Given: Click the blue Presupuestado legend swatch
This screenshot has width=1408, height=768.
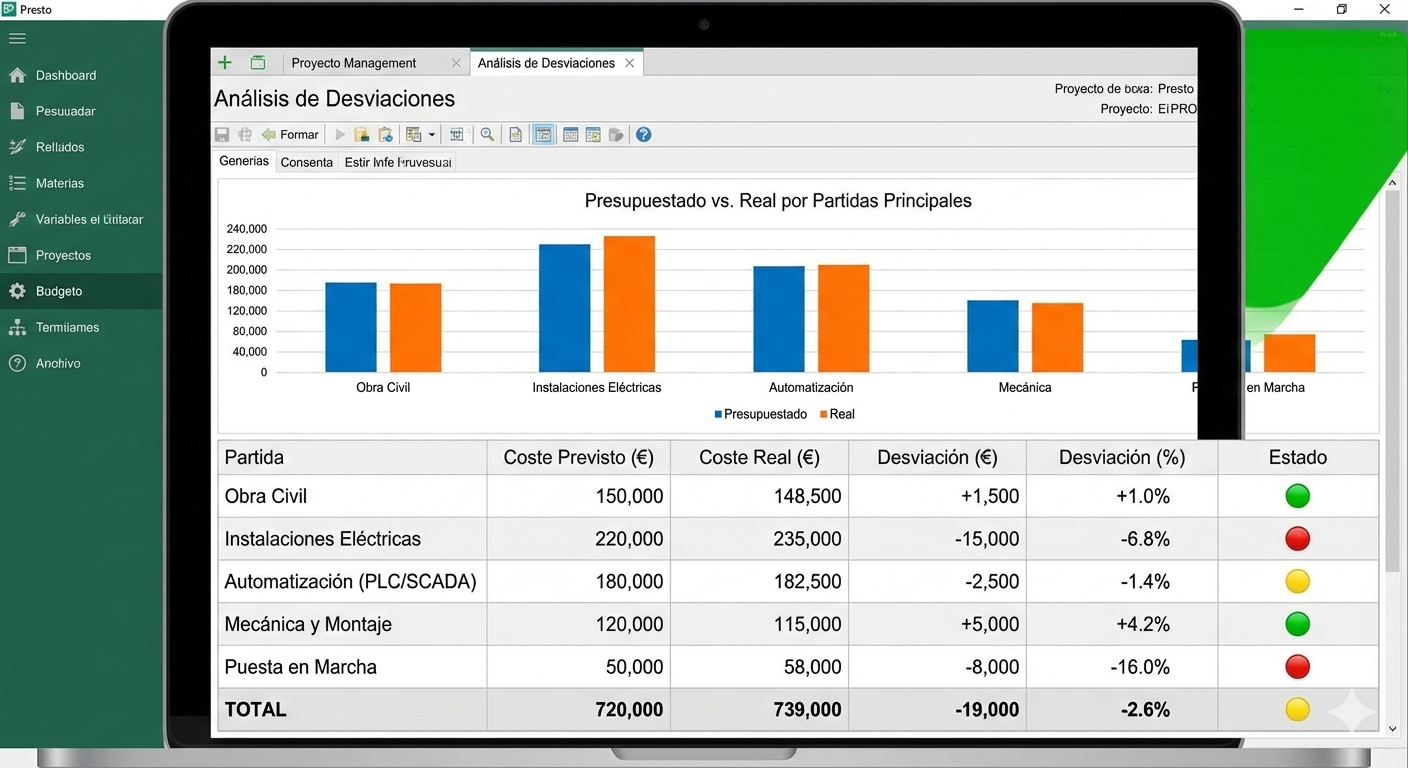Looking at the screenshot, I should [x=718, y=414].
